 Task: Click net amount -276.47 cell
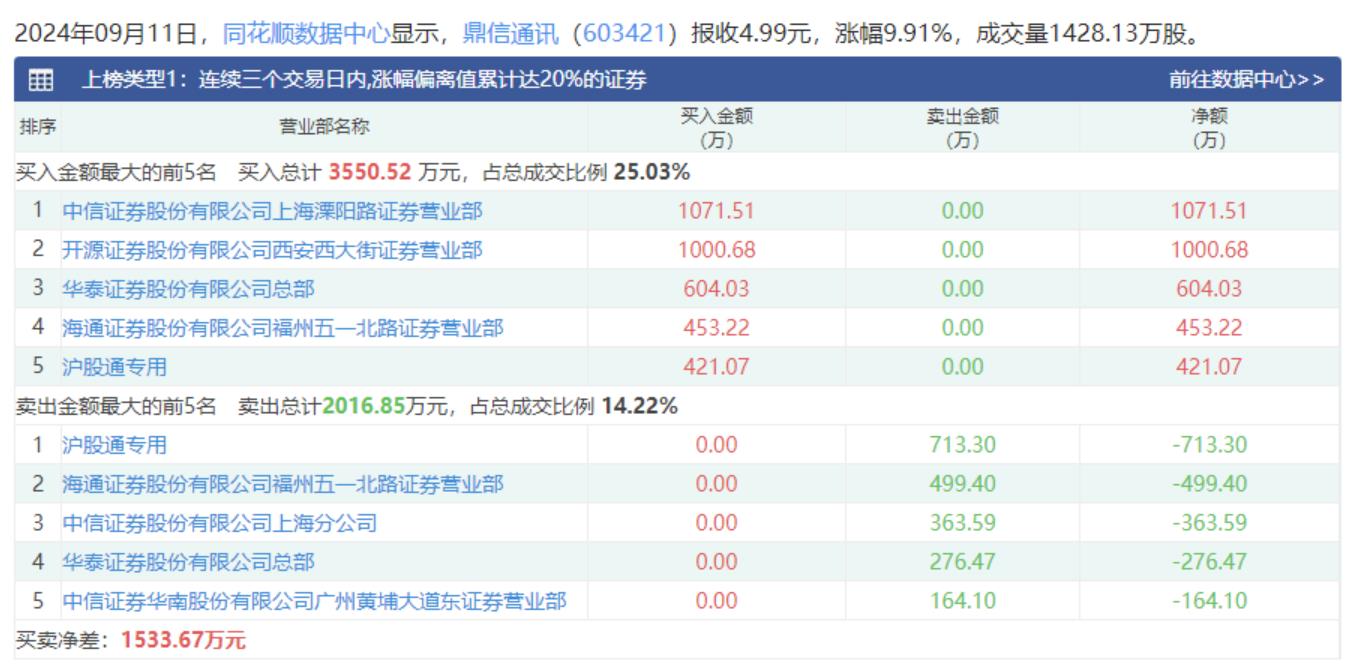click(x=1209, y=562)
